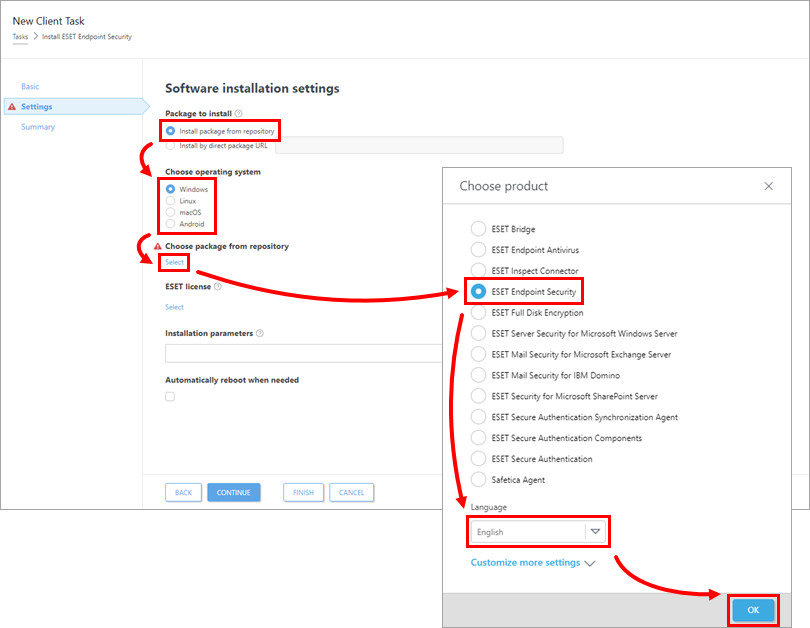This screenshot has height=628, width=810.
Task: Select ESET Secure Authentication Components
Action: (478, 437)
